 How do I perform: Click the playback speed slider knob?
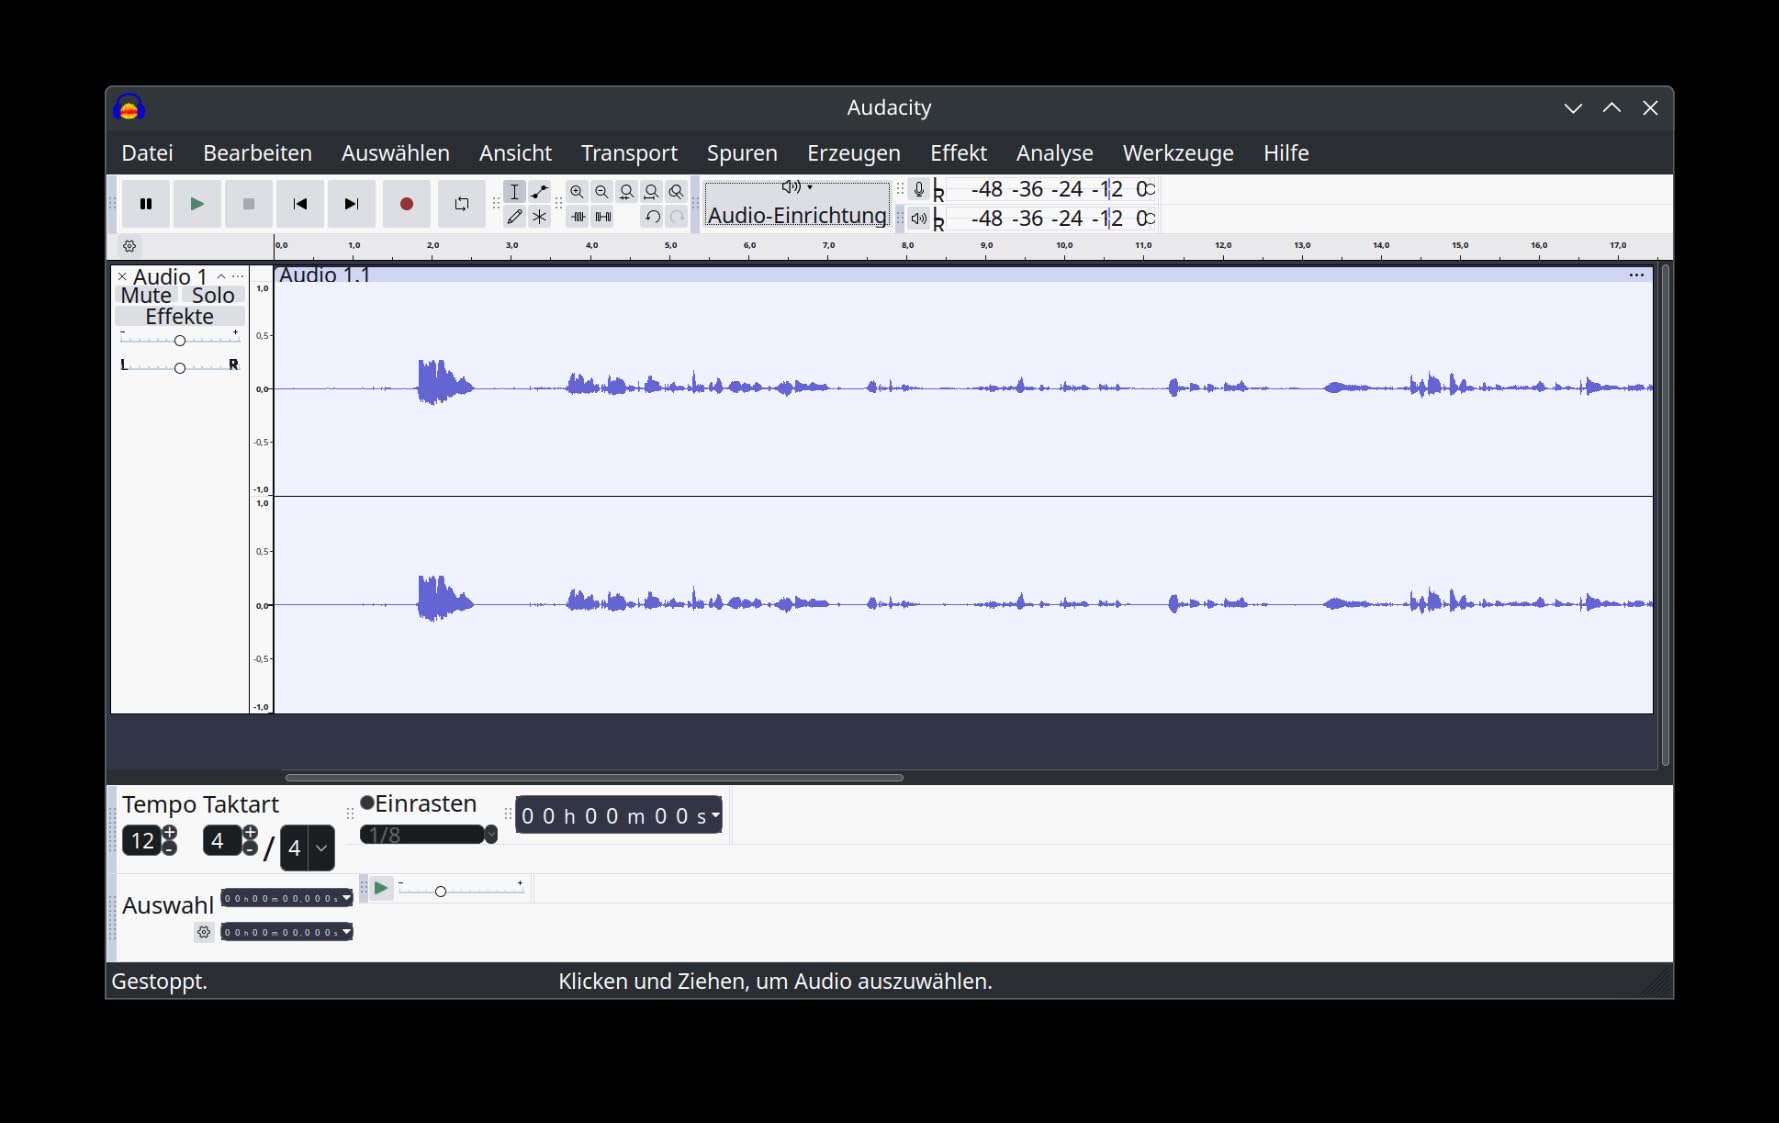440,891
